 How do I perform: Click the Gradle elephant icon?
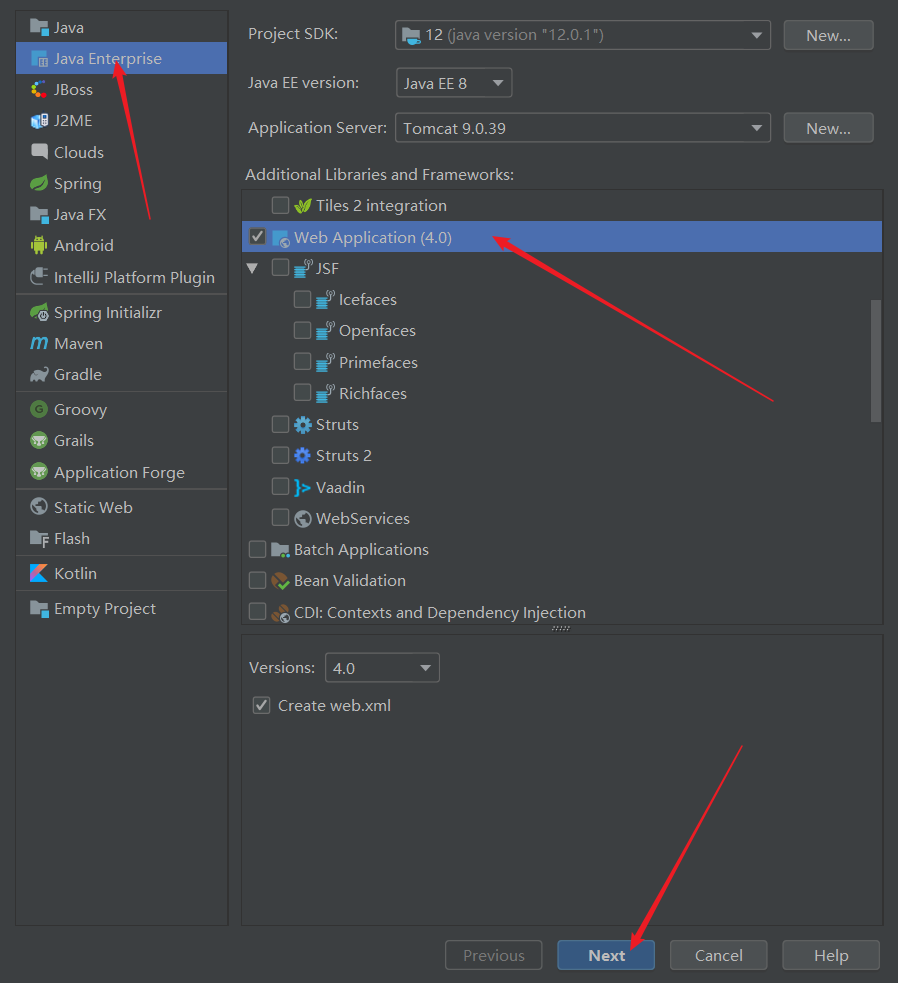point(39,374)
